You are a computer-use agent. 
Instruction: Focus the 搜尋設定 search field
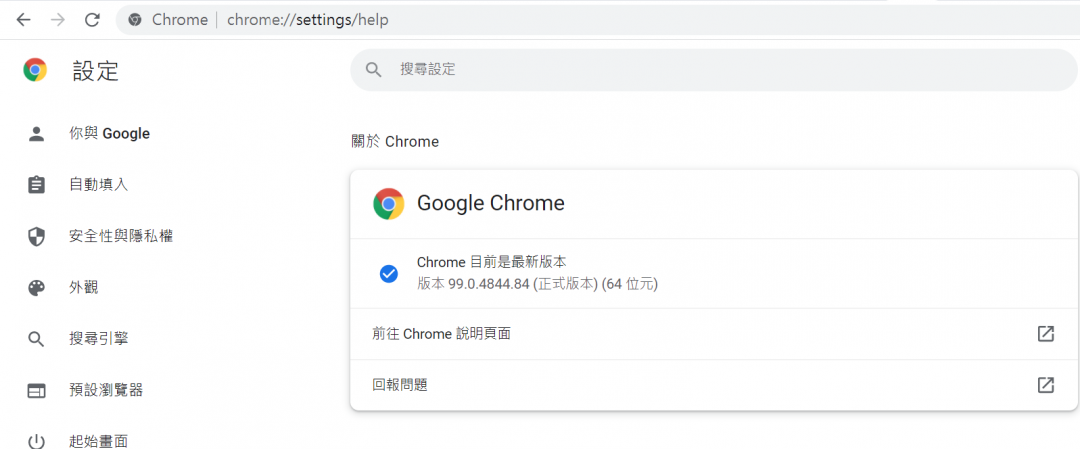[700, 69]
